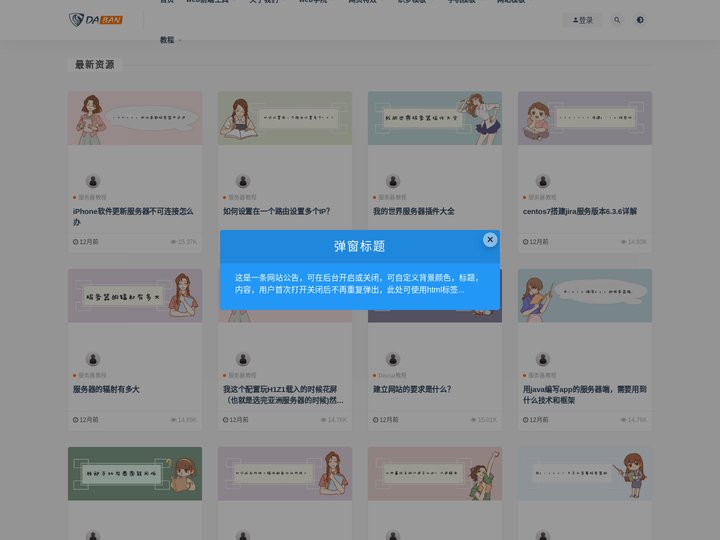Click author avatar on 用java编写app card
The height and width of the screenshot is (540, 720).
543,359
